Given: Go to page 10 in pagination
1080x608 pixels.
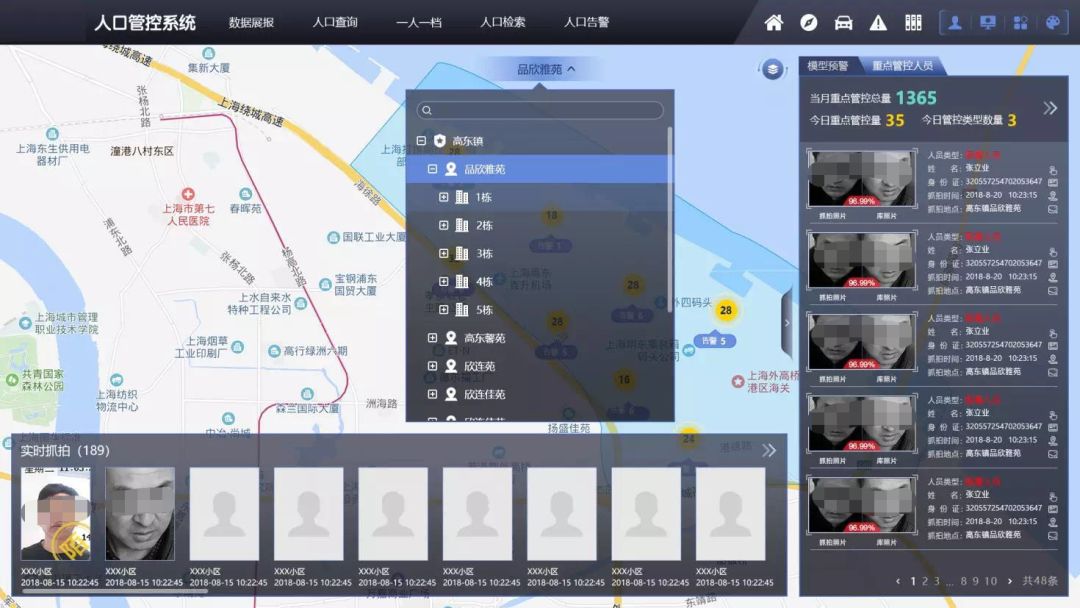Looking at the screenshot, I should pos(990,582).
